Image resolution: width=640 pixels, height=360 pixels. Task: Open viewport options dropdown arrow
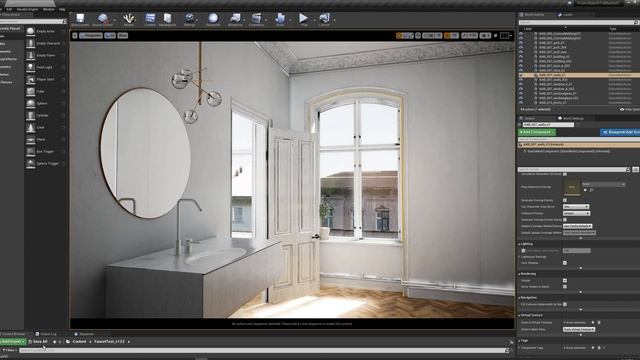(75, 36)
